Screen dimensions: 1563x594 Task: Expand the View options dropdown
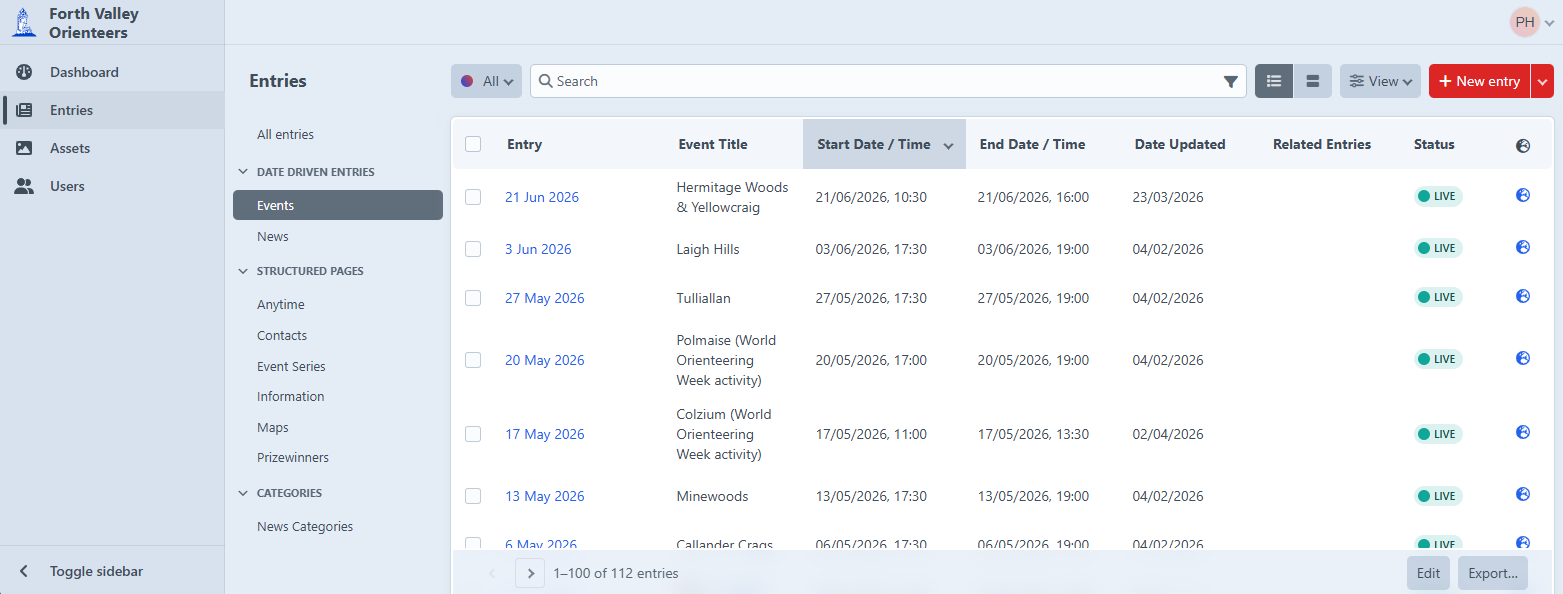[x=1380, y=81]
